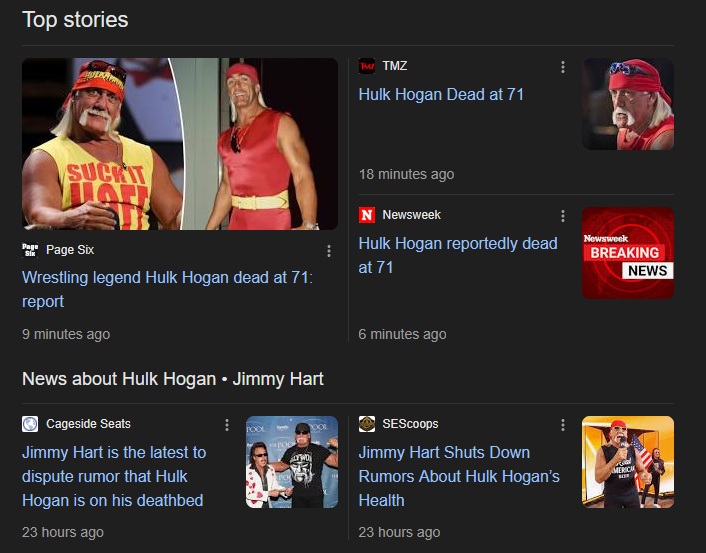Click the 'TMZ' source name

[395, 66]
